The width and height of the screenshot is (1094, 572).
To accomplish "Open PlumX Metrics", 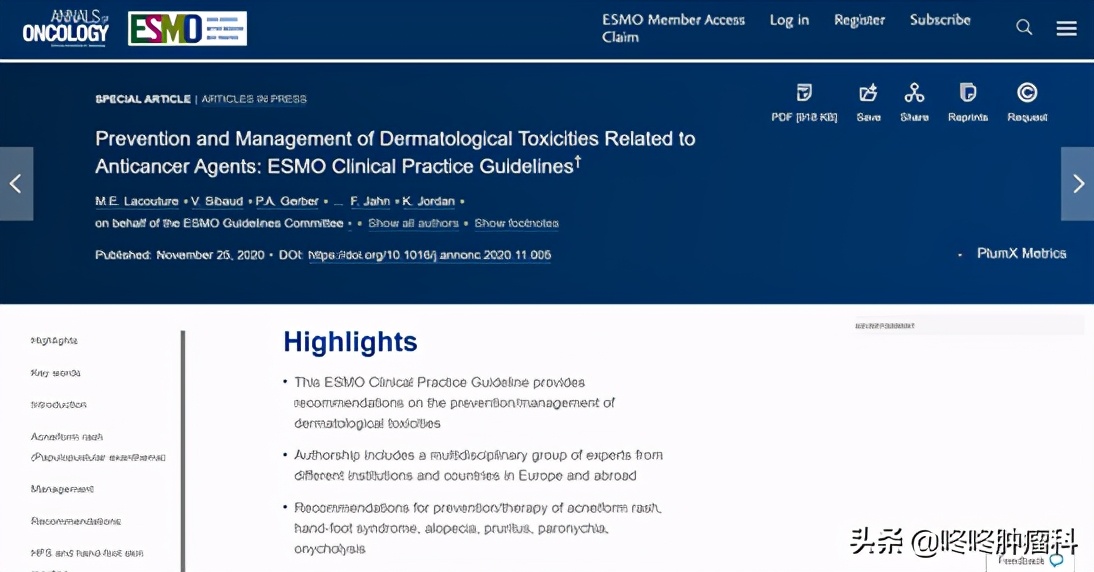I will 1021,254.
